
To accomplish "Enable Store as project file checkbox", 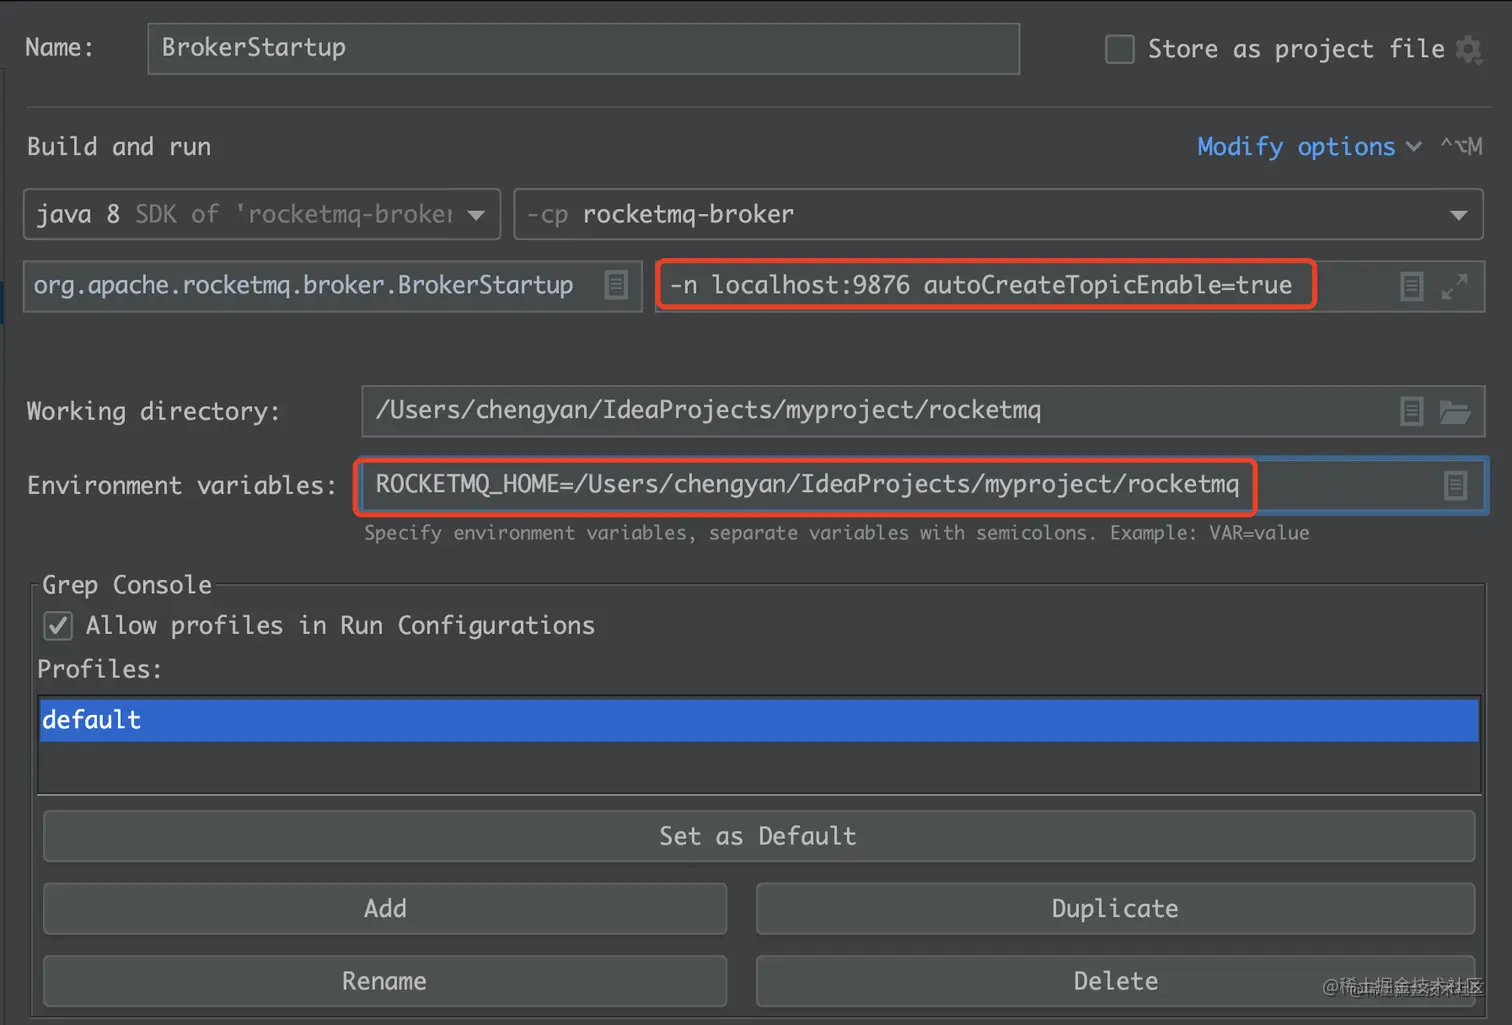I will pos(1119,49).
